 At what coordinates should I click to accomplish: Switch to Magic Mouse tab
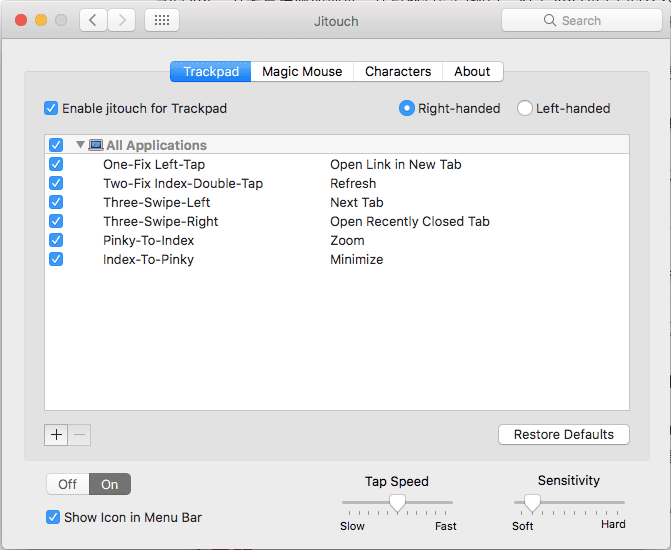point(302,71)
